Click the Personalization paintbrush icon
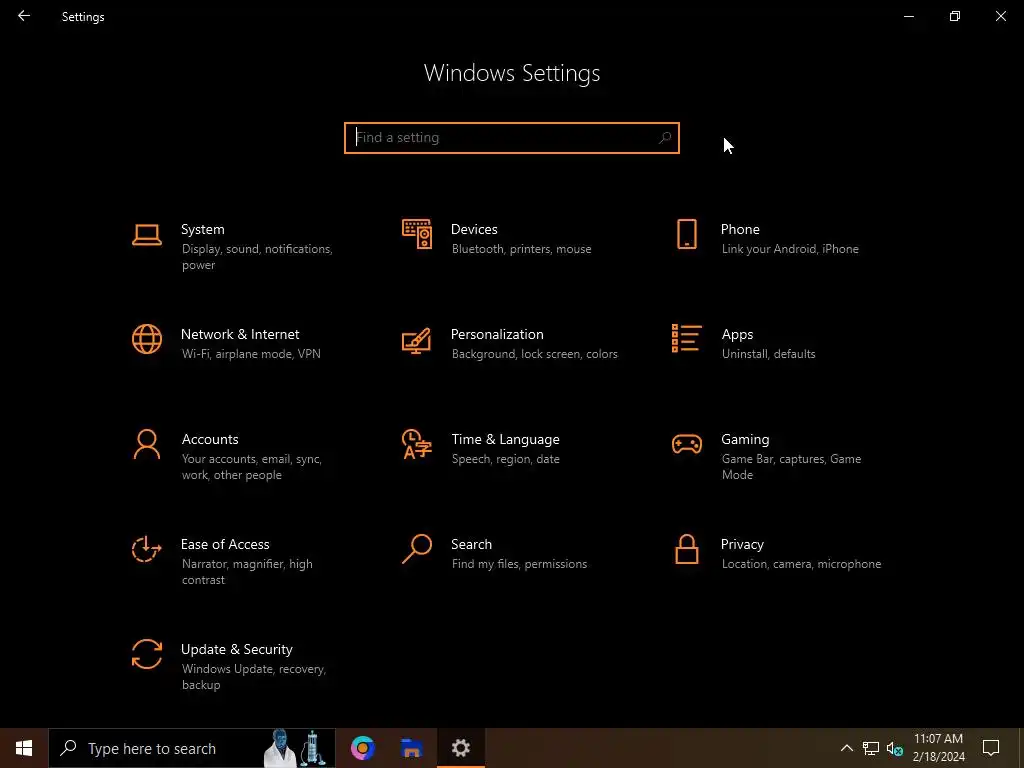The image size is (1024, 768). click(x=417, y=340)
